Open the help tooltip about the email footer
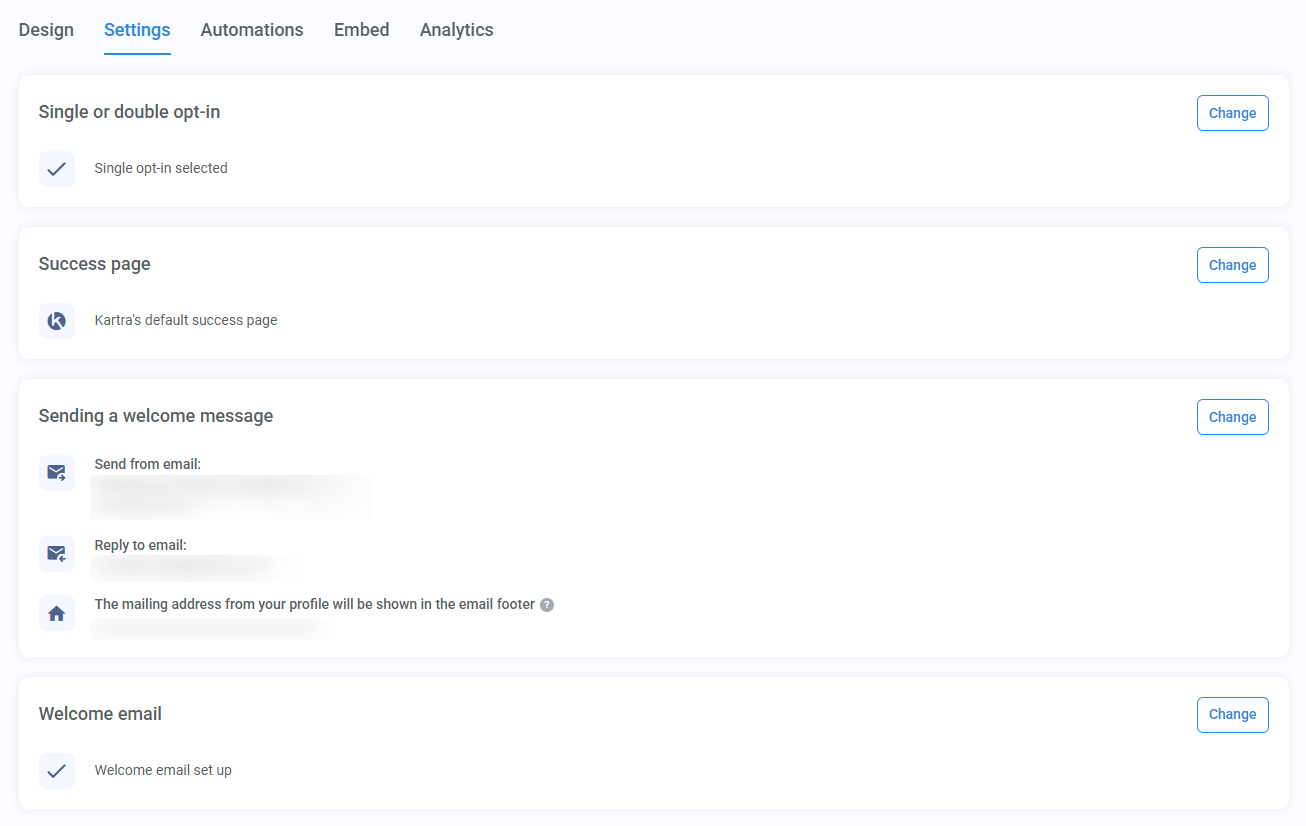Image resolution: width=1306 pixels, height=826 pixels. point(546,604)
